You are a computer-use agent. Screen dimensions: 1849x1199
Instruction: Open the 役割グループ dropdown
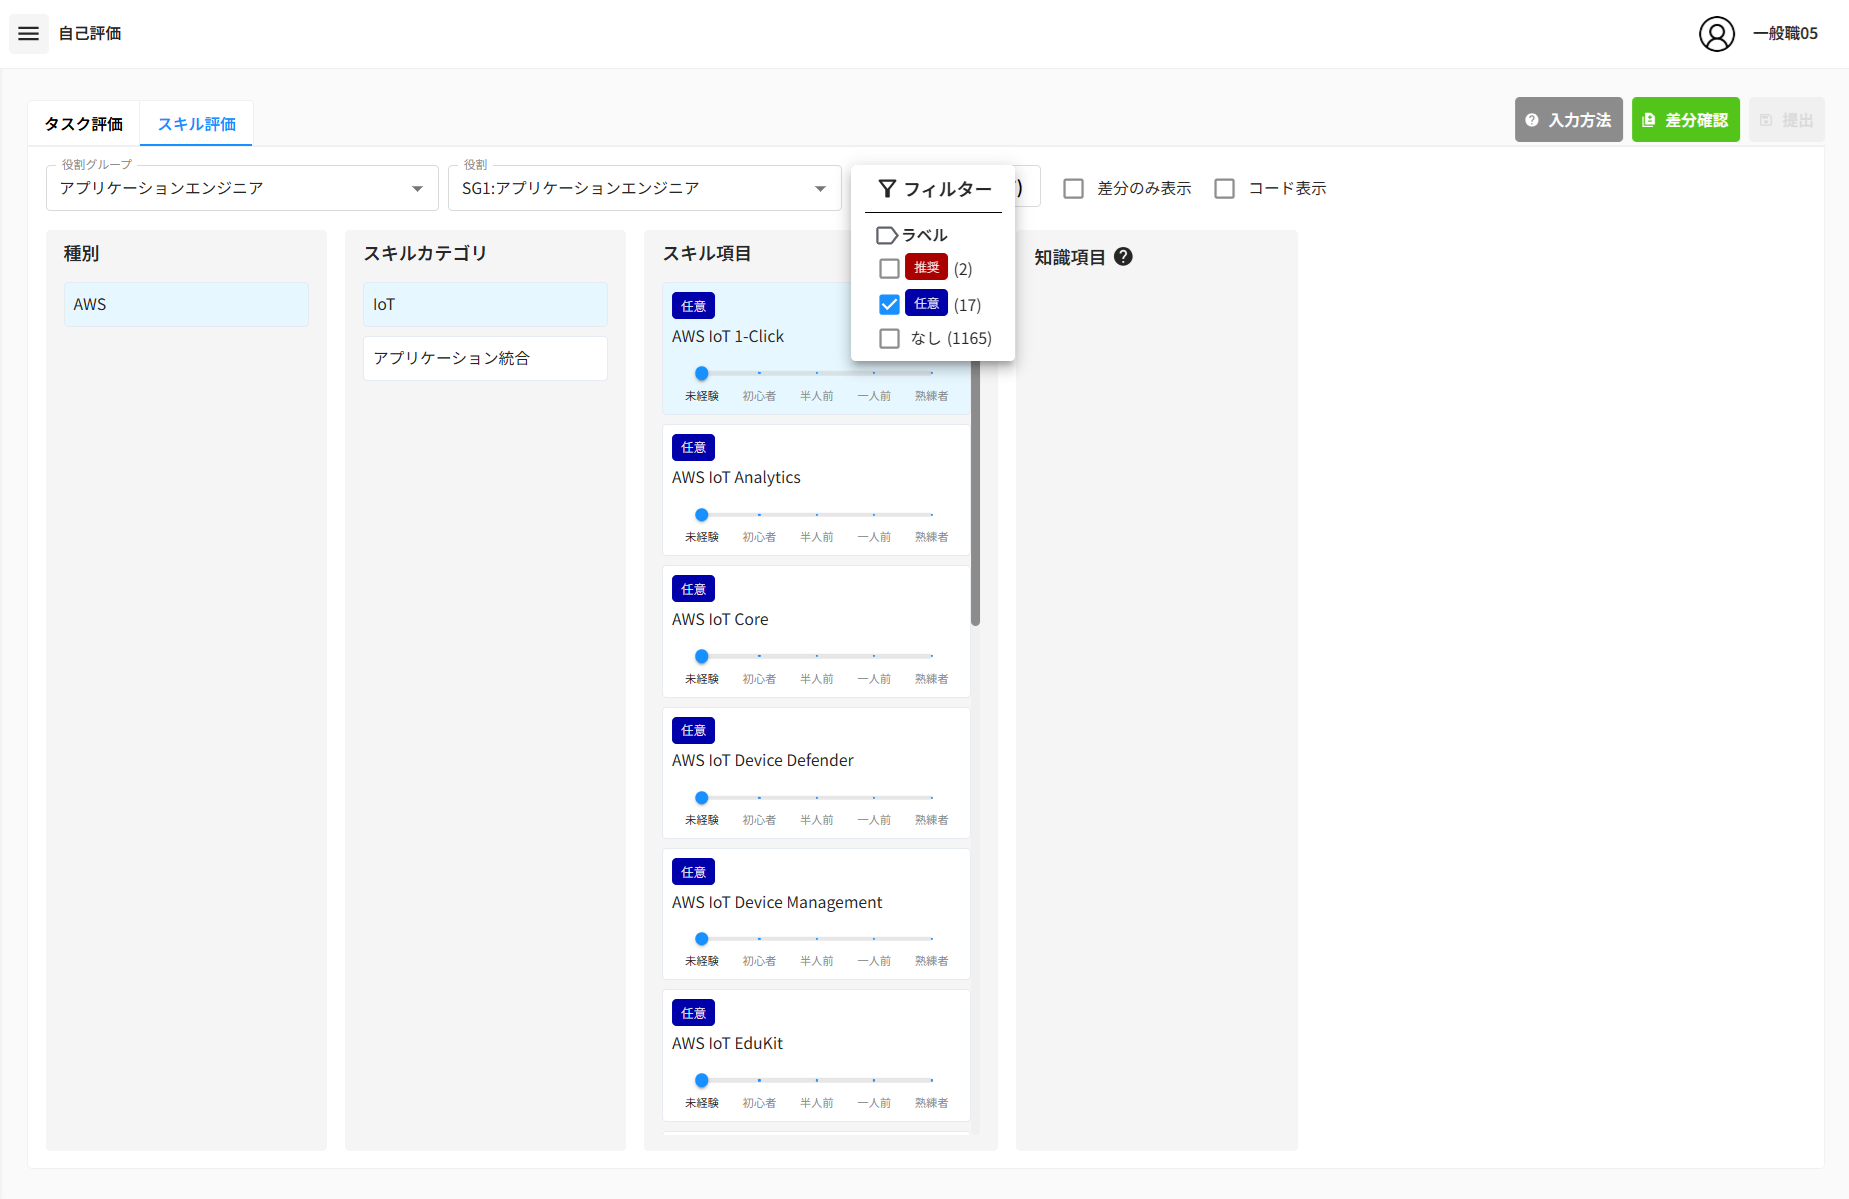(x=242, y=188)
